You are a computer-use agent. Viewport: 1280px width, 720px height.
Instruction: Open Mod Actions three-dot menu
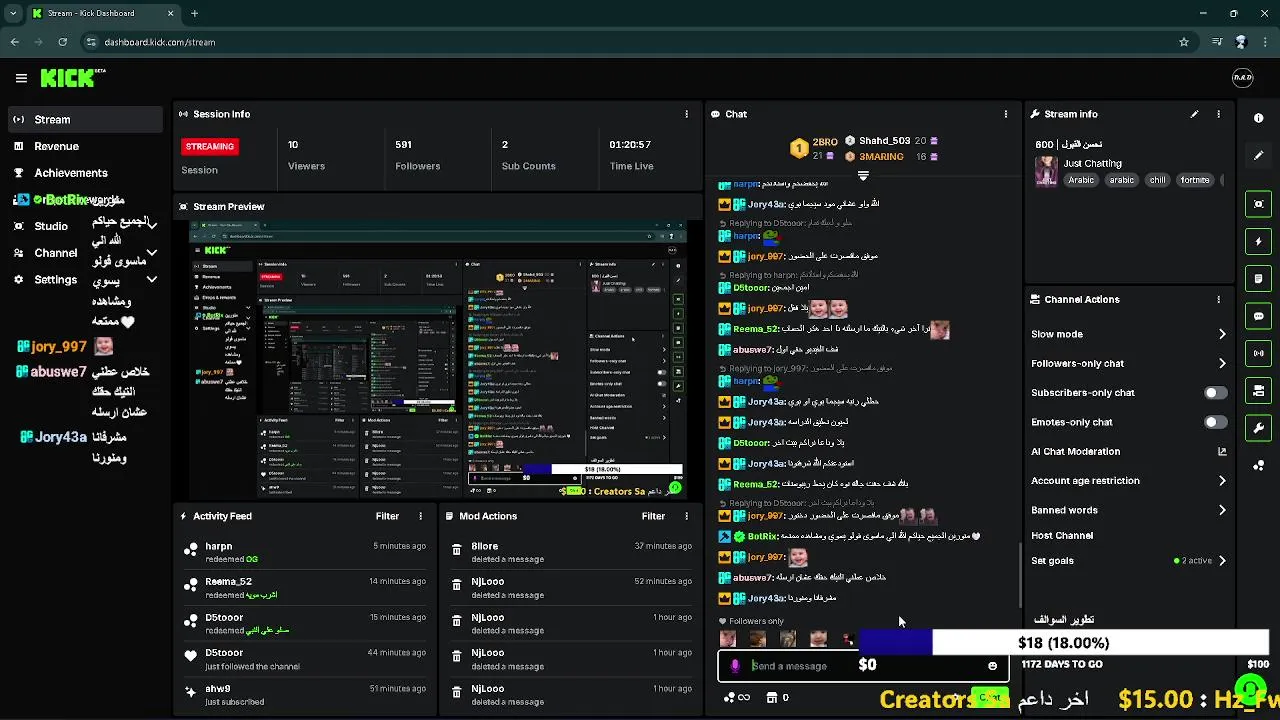[x=686, y=516]
